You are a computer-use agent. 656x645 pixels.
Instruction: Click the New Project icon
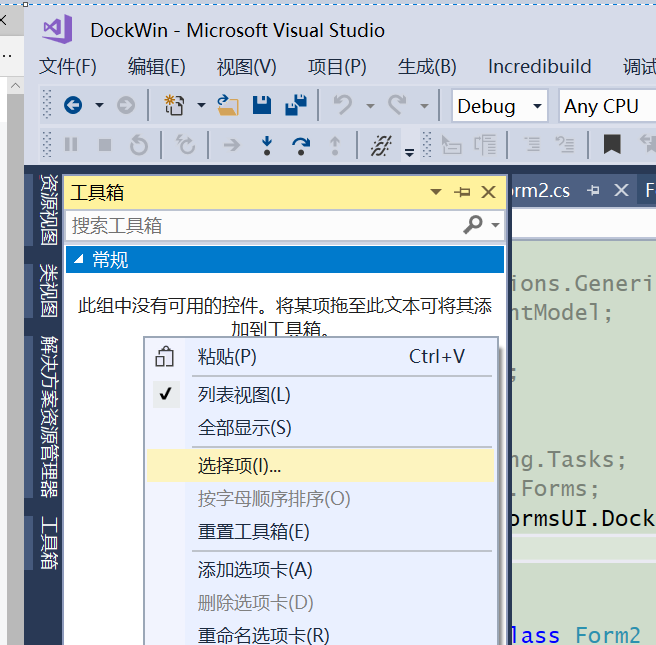174,105
